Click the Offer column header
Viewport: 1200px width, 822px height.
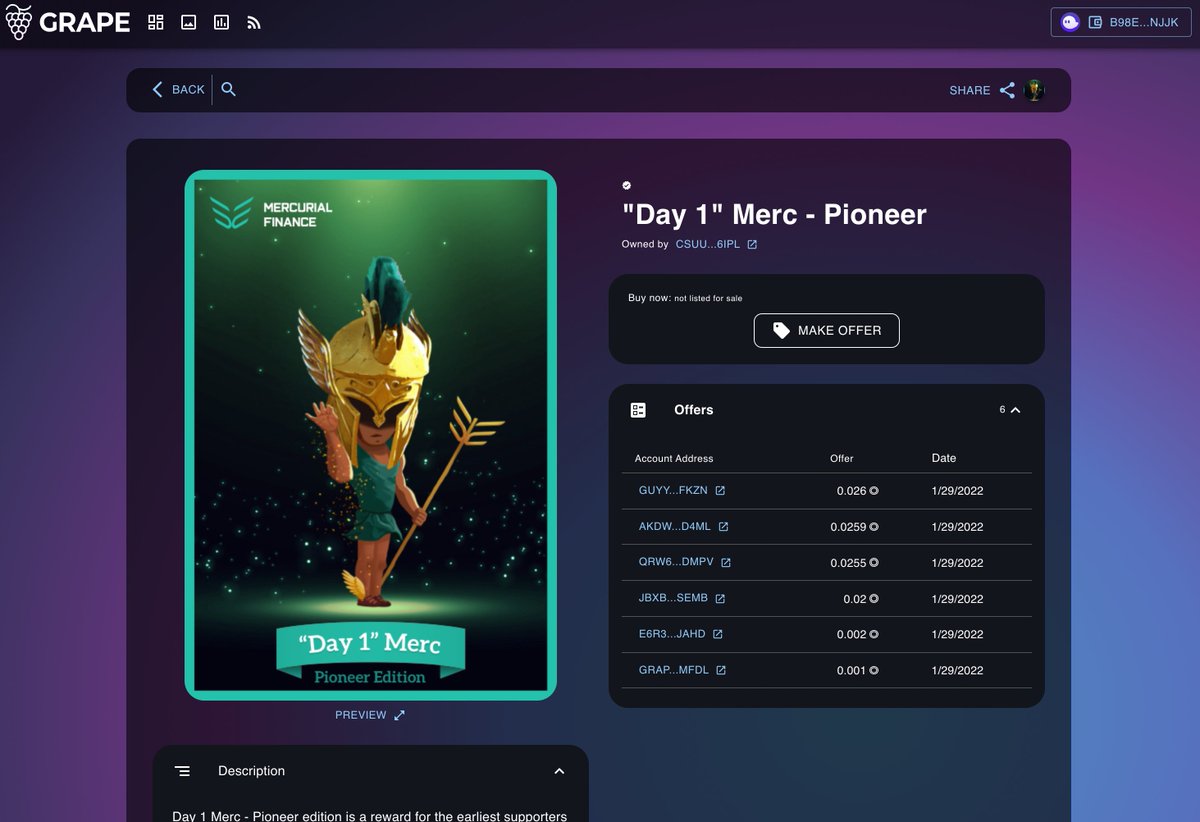842,458
